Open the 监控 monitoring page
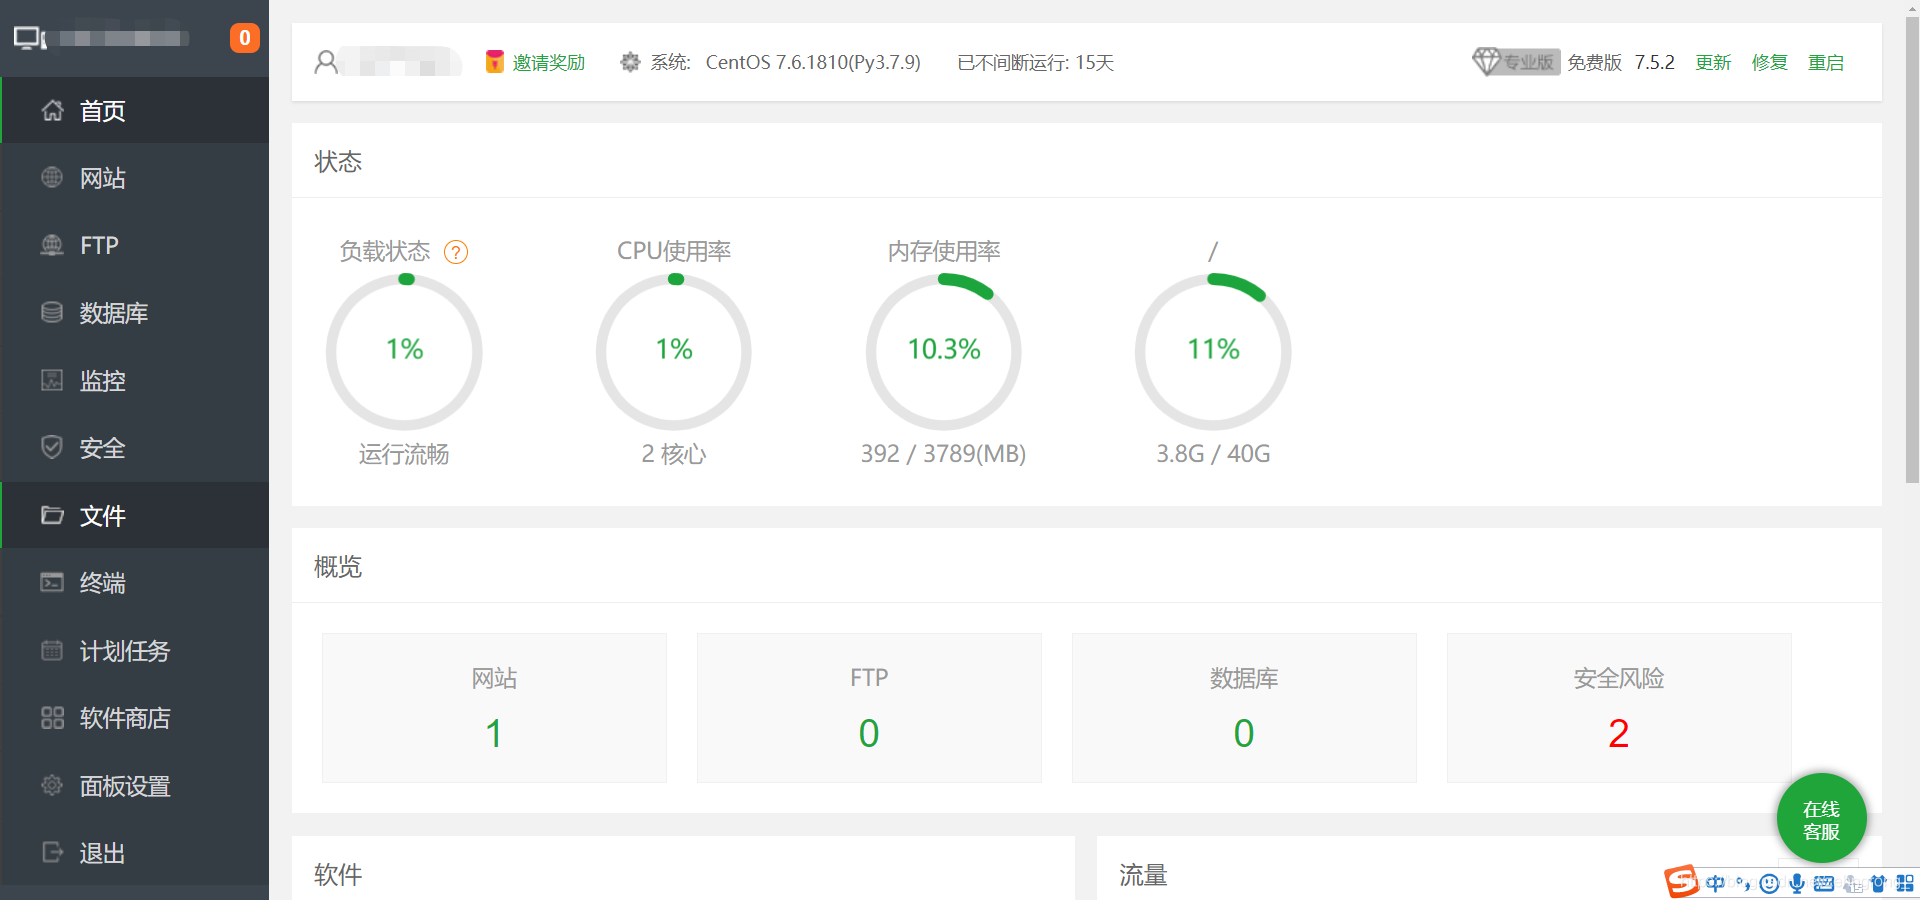 tap(135, 380)
